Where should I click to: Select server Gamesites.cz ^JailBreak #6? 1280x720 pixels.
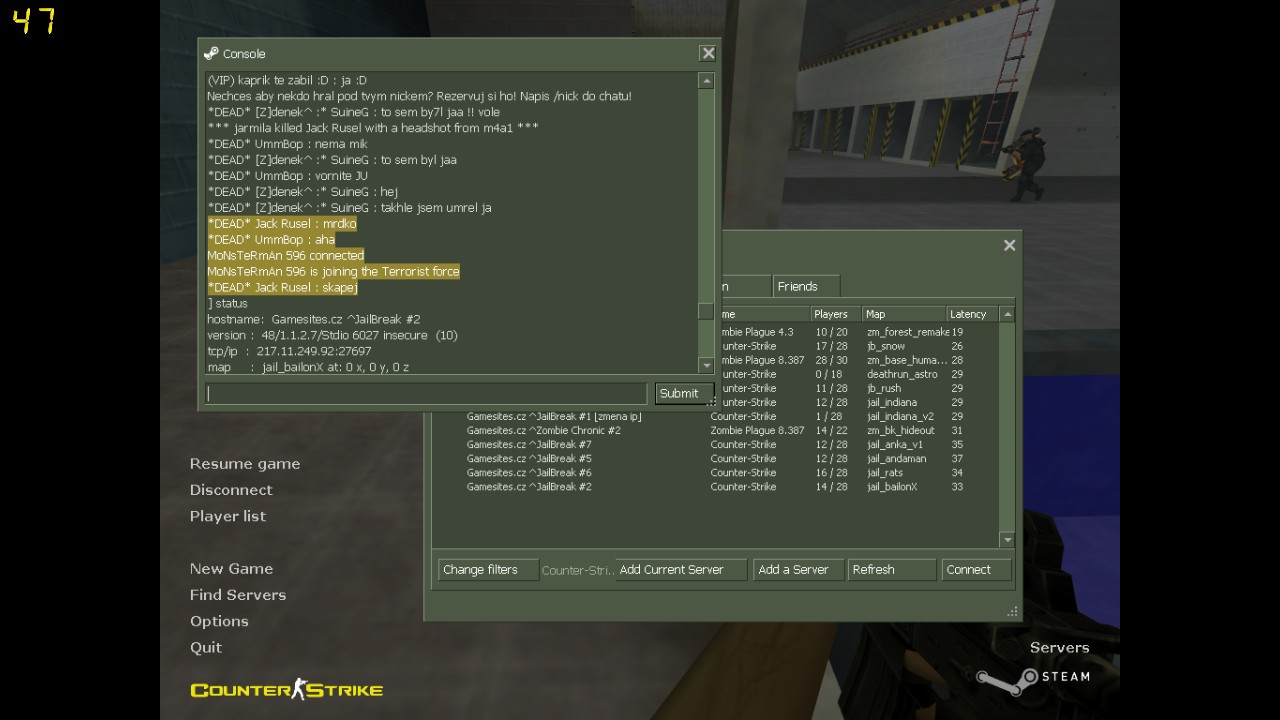(x=715, y=472)
